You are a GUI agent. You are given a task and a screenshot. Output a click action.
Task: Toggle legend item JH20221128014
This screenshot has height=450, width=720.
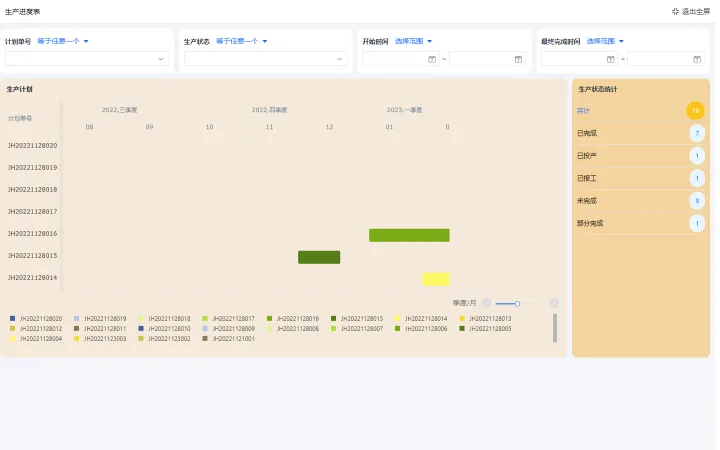(x=421, y=319)
